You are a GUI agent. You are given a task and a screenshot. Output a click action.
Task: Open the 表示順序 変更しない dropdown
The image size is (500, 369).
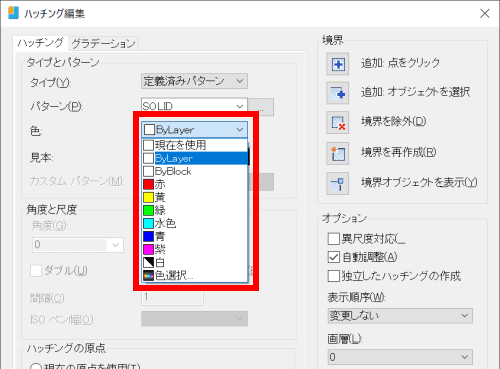400,316
